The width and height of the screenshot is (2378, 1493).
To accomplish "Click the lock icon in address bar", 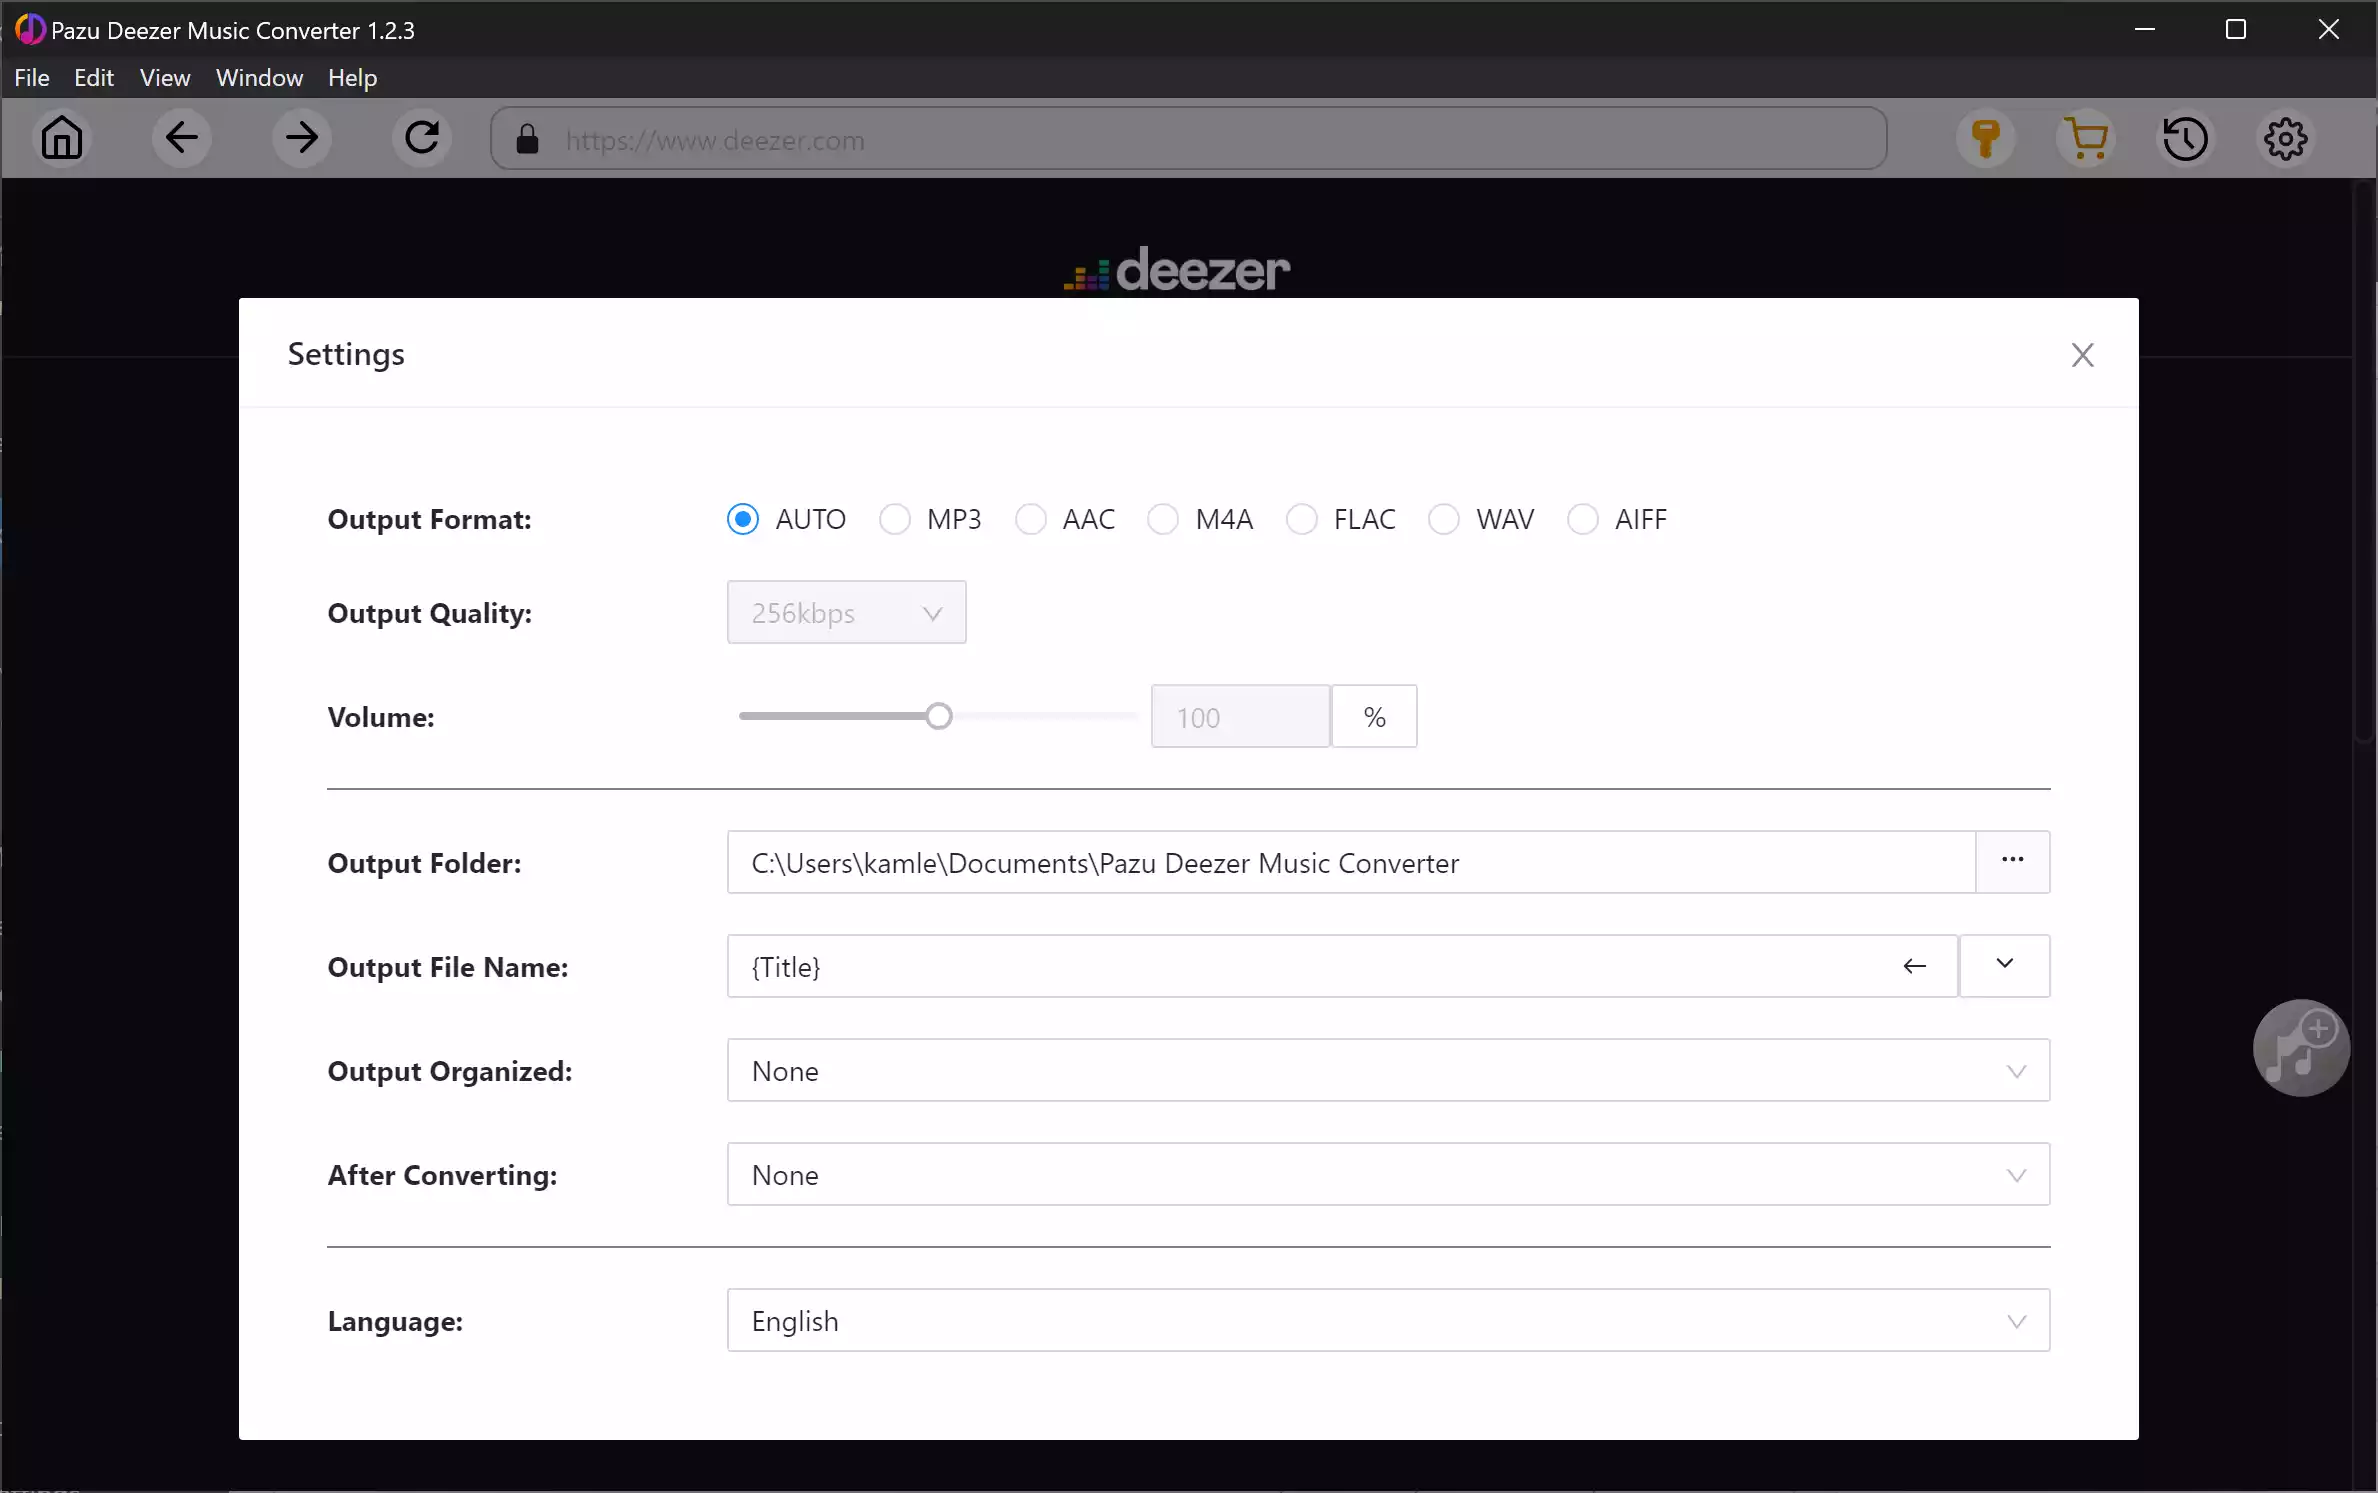I will click(527, 139).
